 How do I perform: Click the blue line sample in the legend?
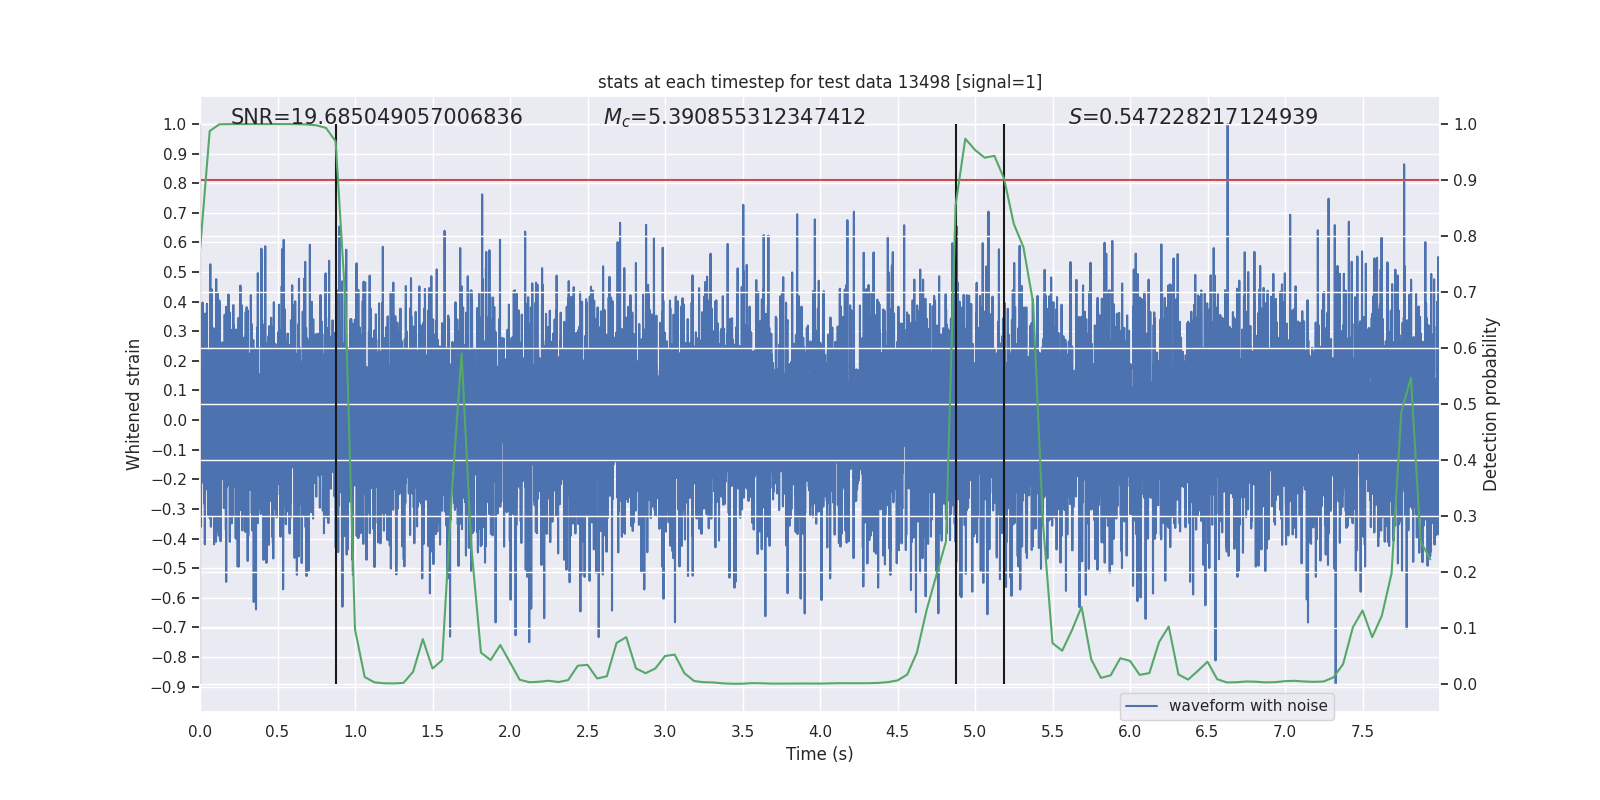[x=1142, y=706]
